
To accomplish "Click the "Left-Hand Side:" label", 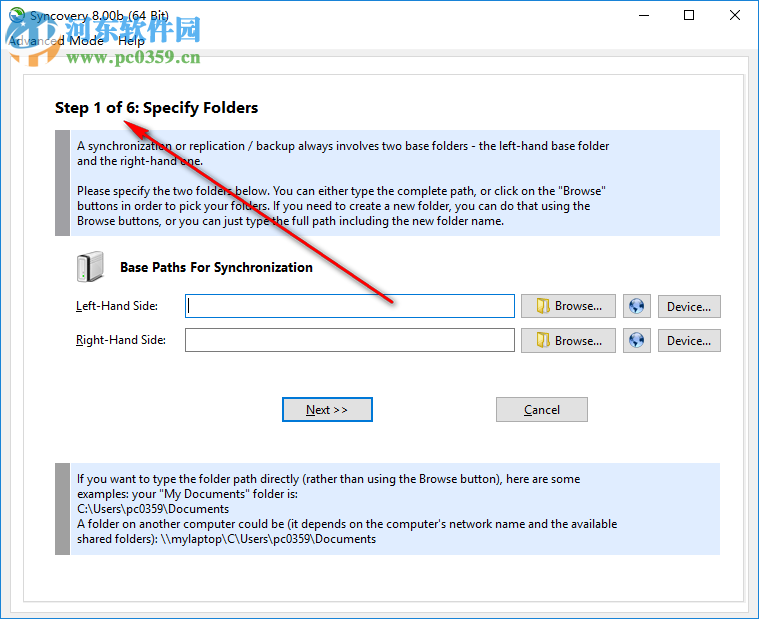I will pyautogui.click(x=117, y=306).
